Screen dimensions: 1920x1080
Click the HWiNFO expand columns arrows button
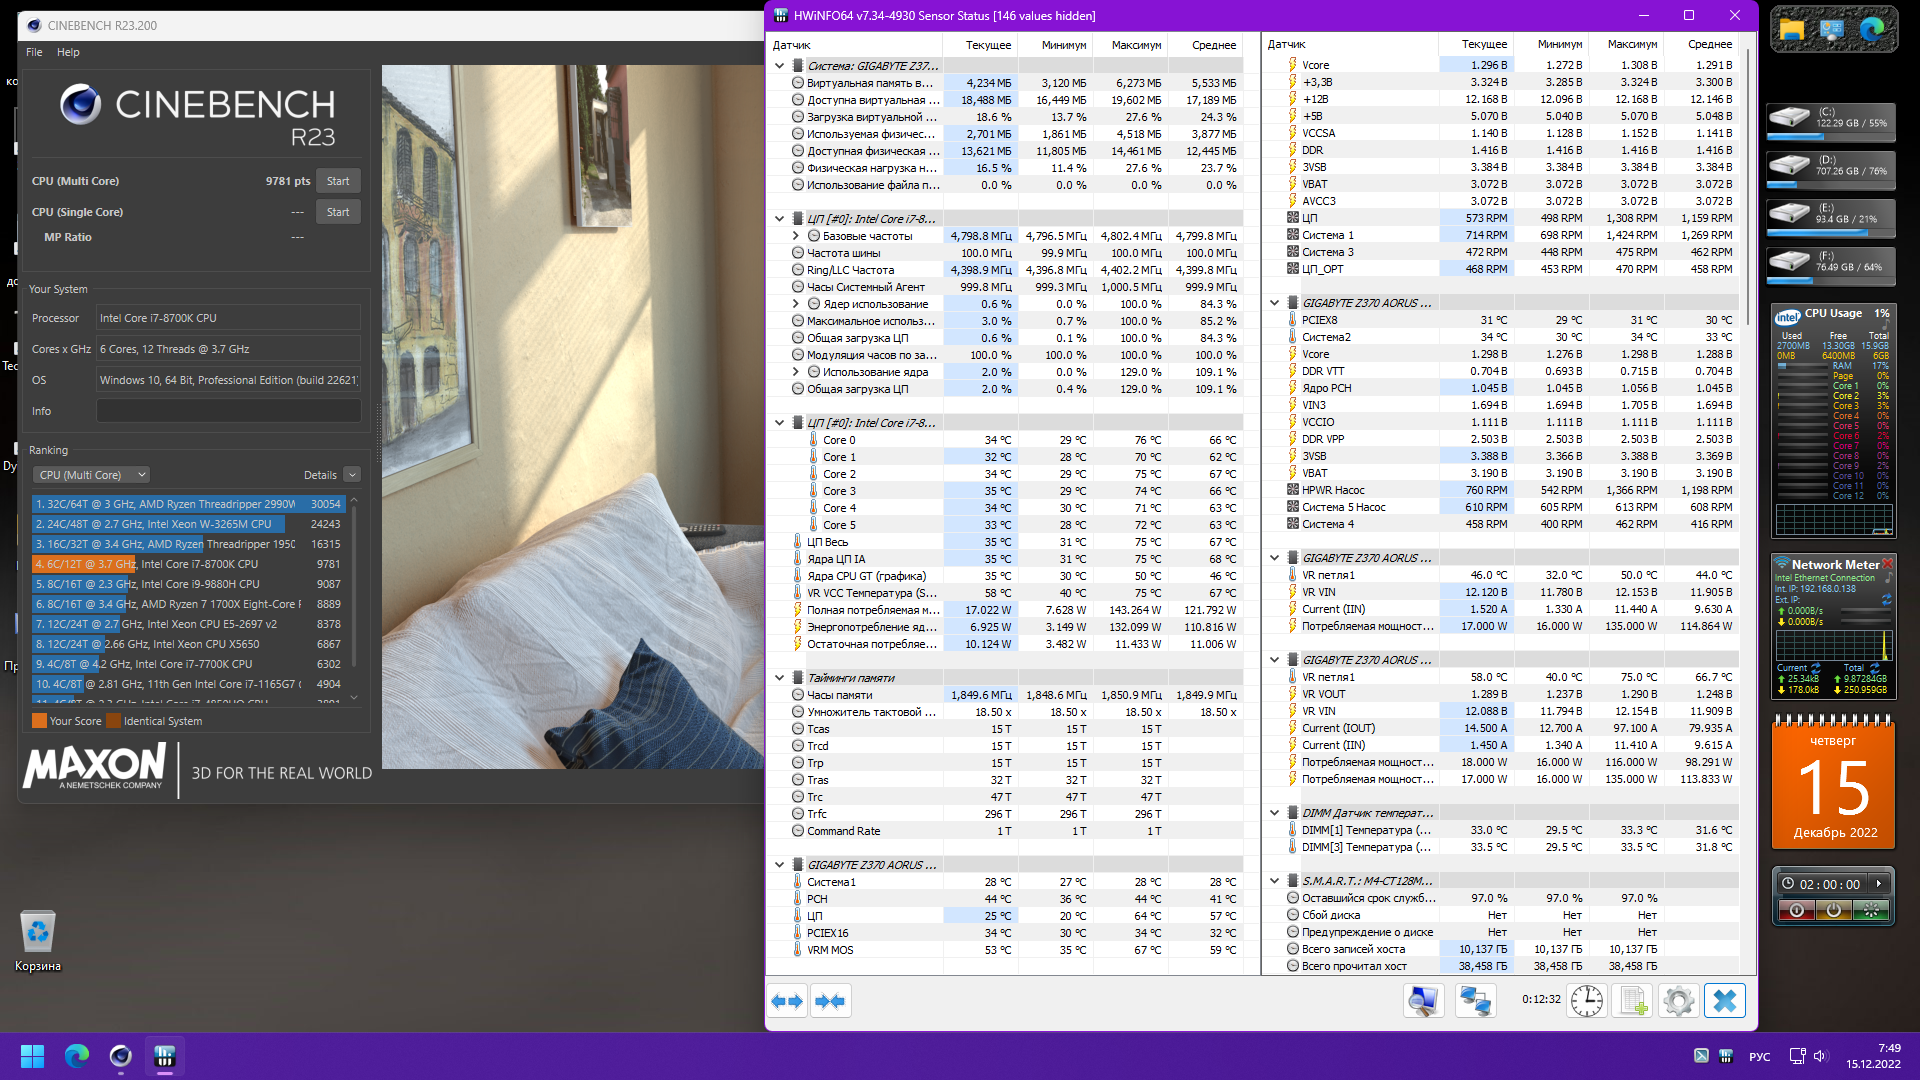click(x=788, y=1001)
